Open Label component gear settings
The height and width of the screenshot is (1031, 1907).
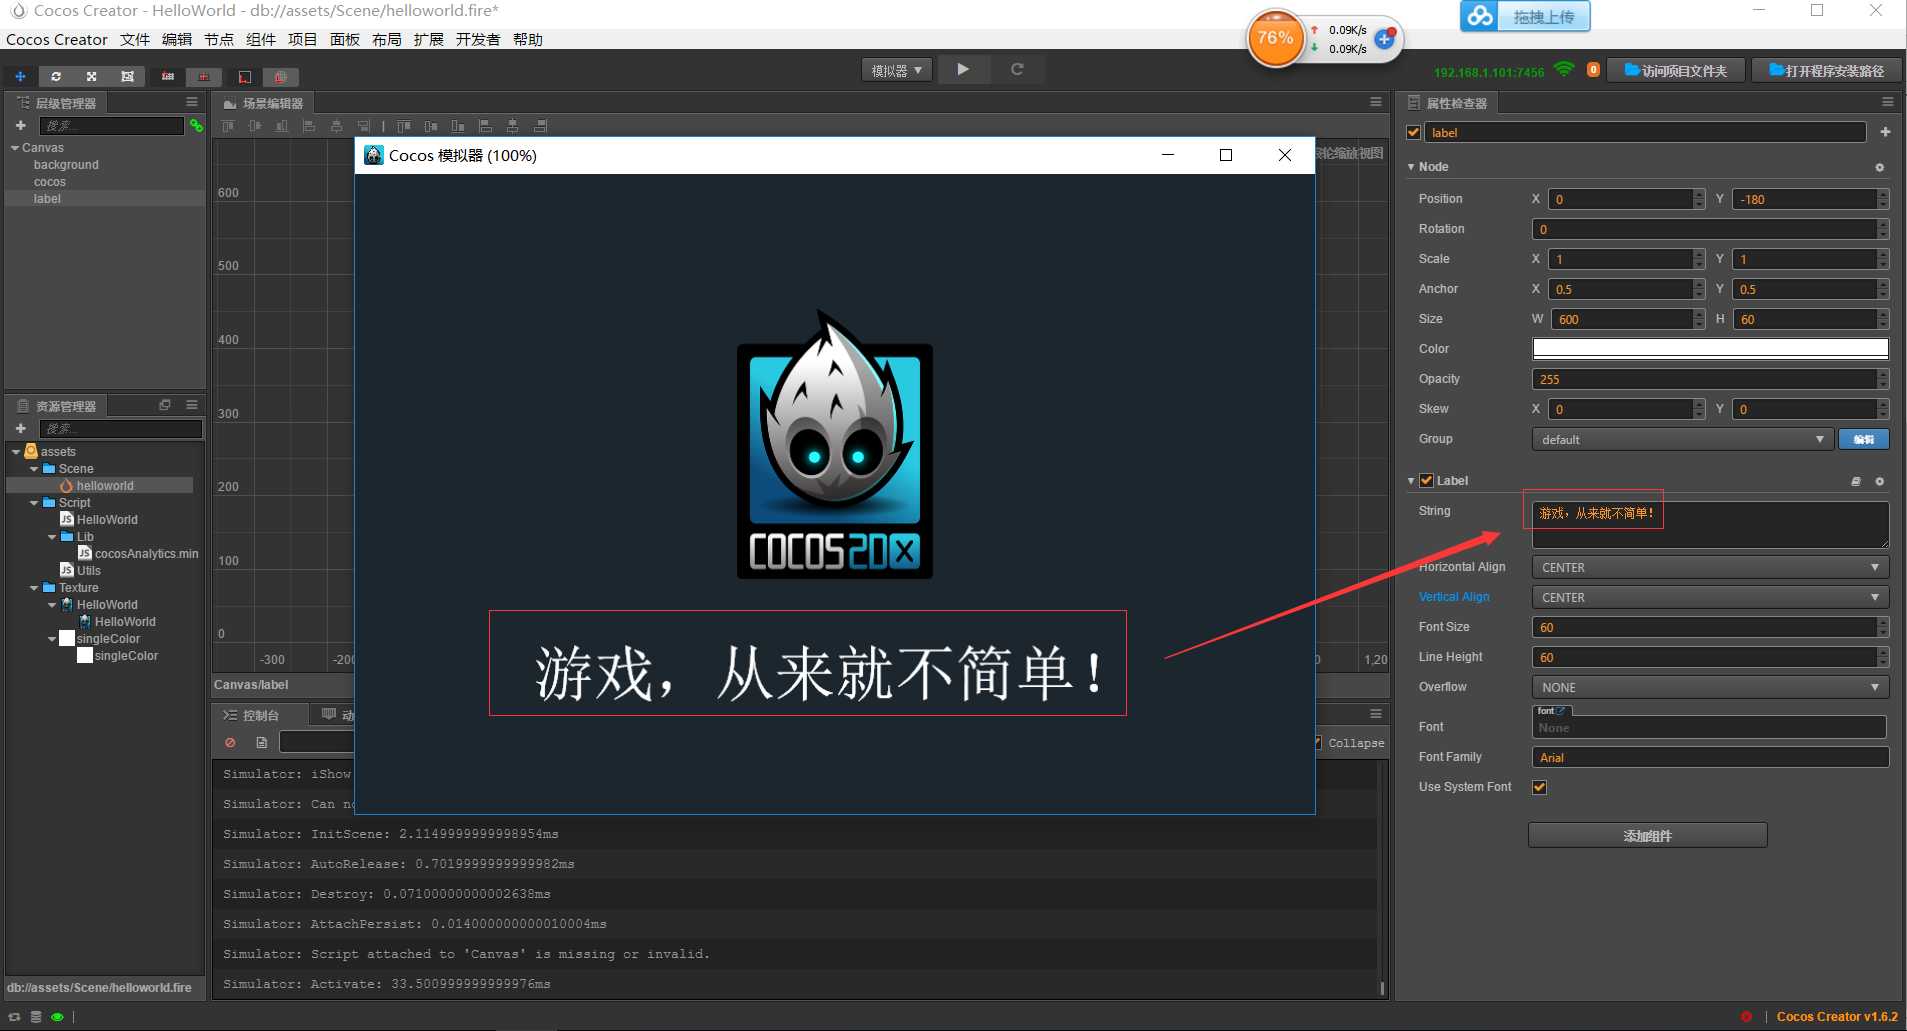pos(1879,481)
